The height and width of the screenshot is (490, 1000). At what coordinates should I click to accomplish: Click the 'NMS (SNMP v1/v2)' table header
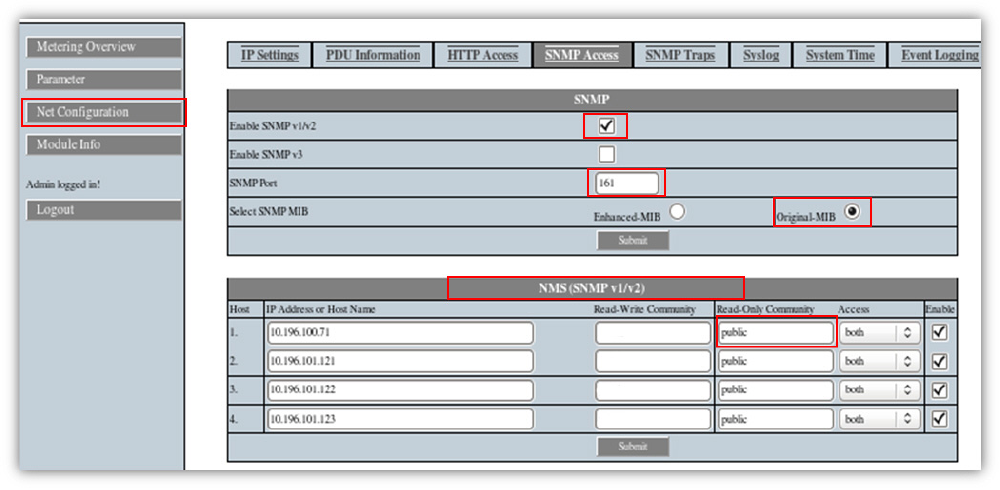pos(592,288)
